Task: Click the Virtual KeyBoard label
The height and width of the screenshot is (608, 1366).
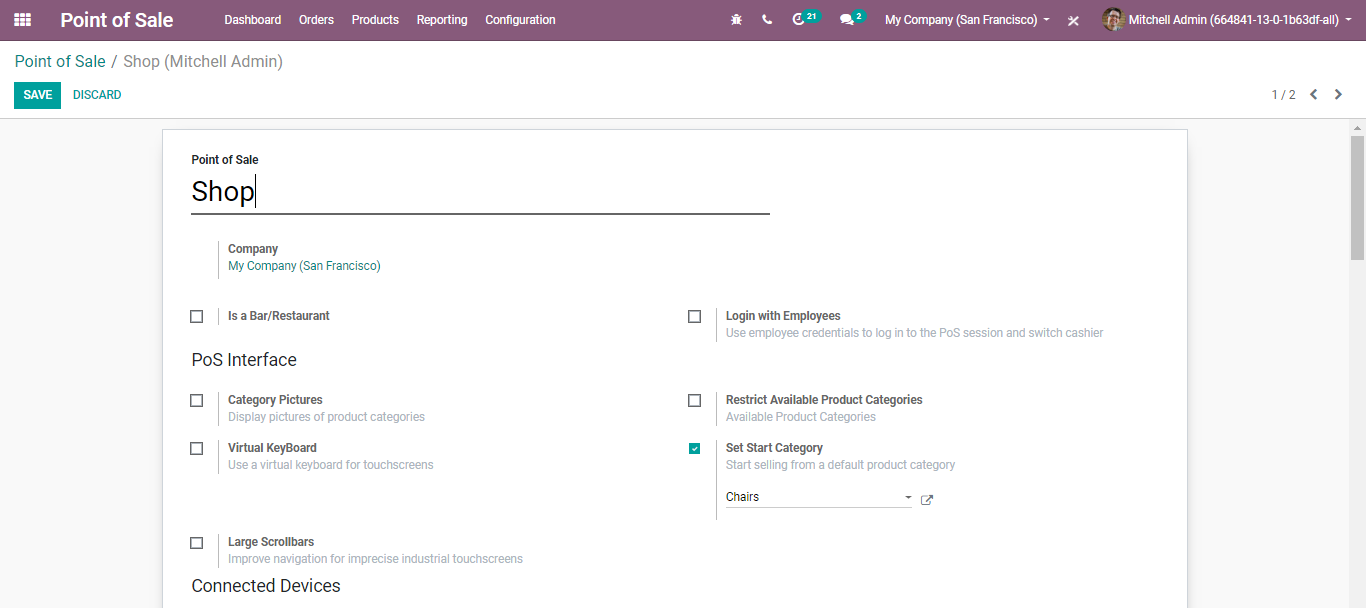Action: pyautogui.click(x=272, y=448)
